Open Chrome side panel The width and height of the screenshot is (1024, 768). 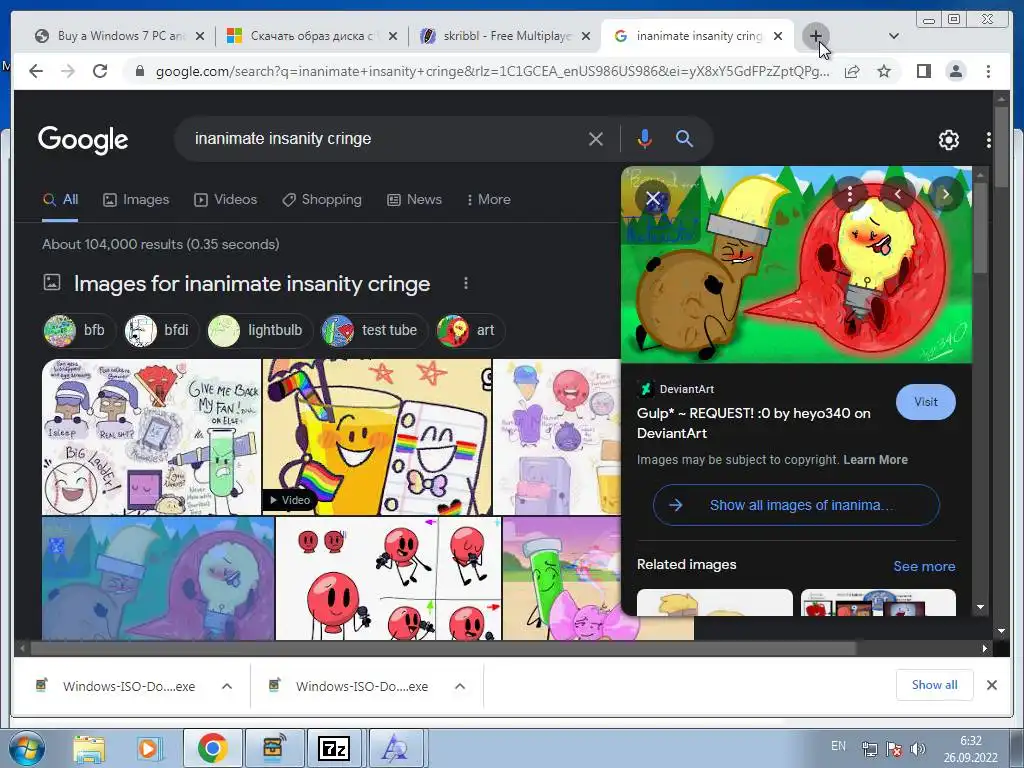pos(923,71)
